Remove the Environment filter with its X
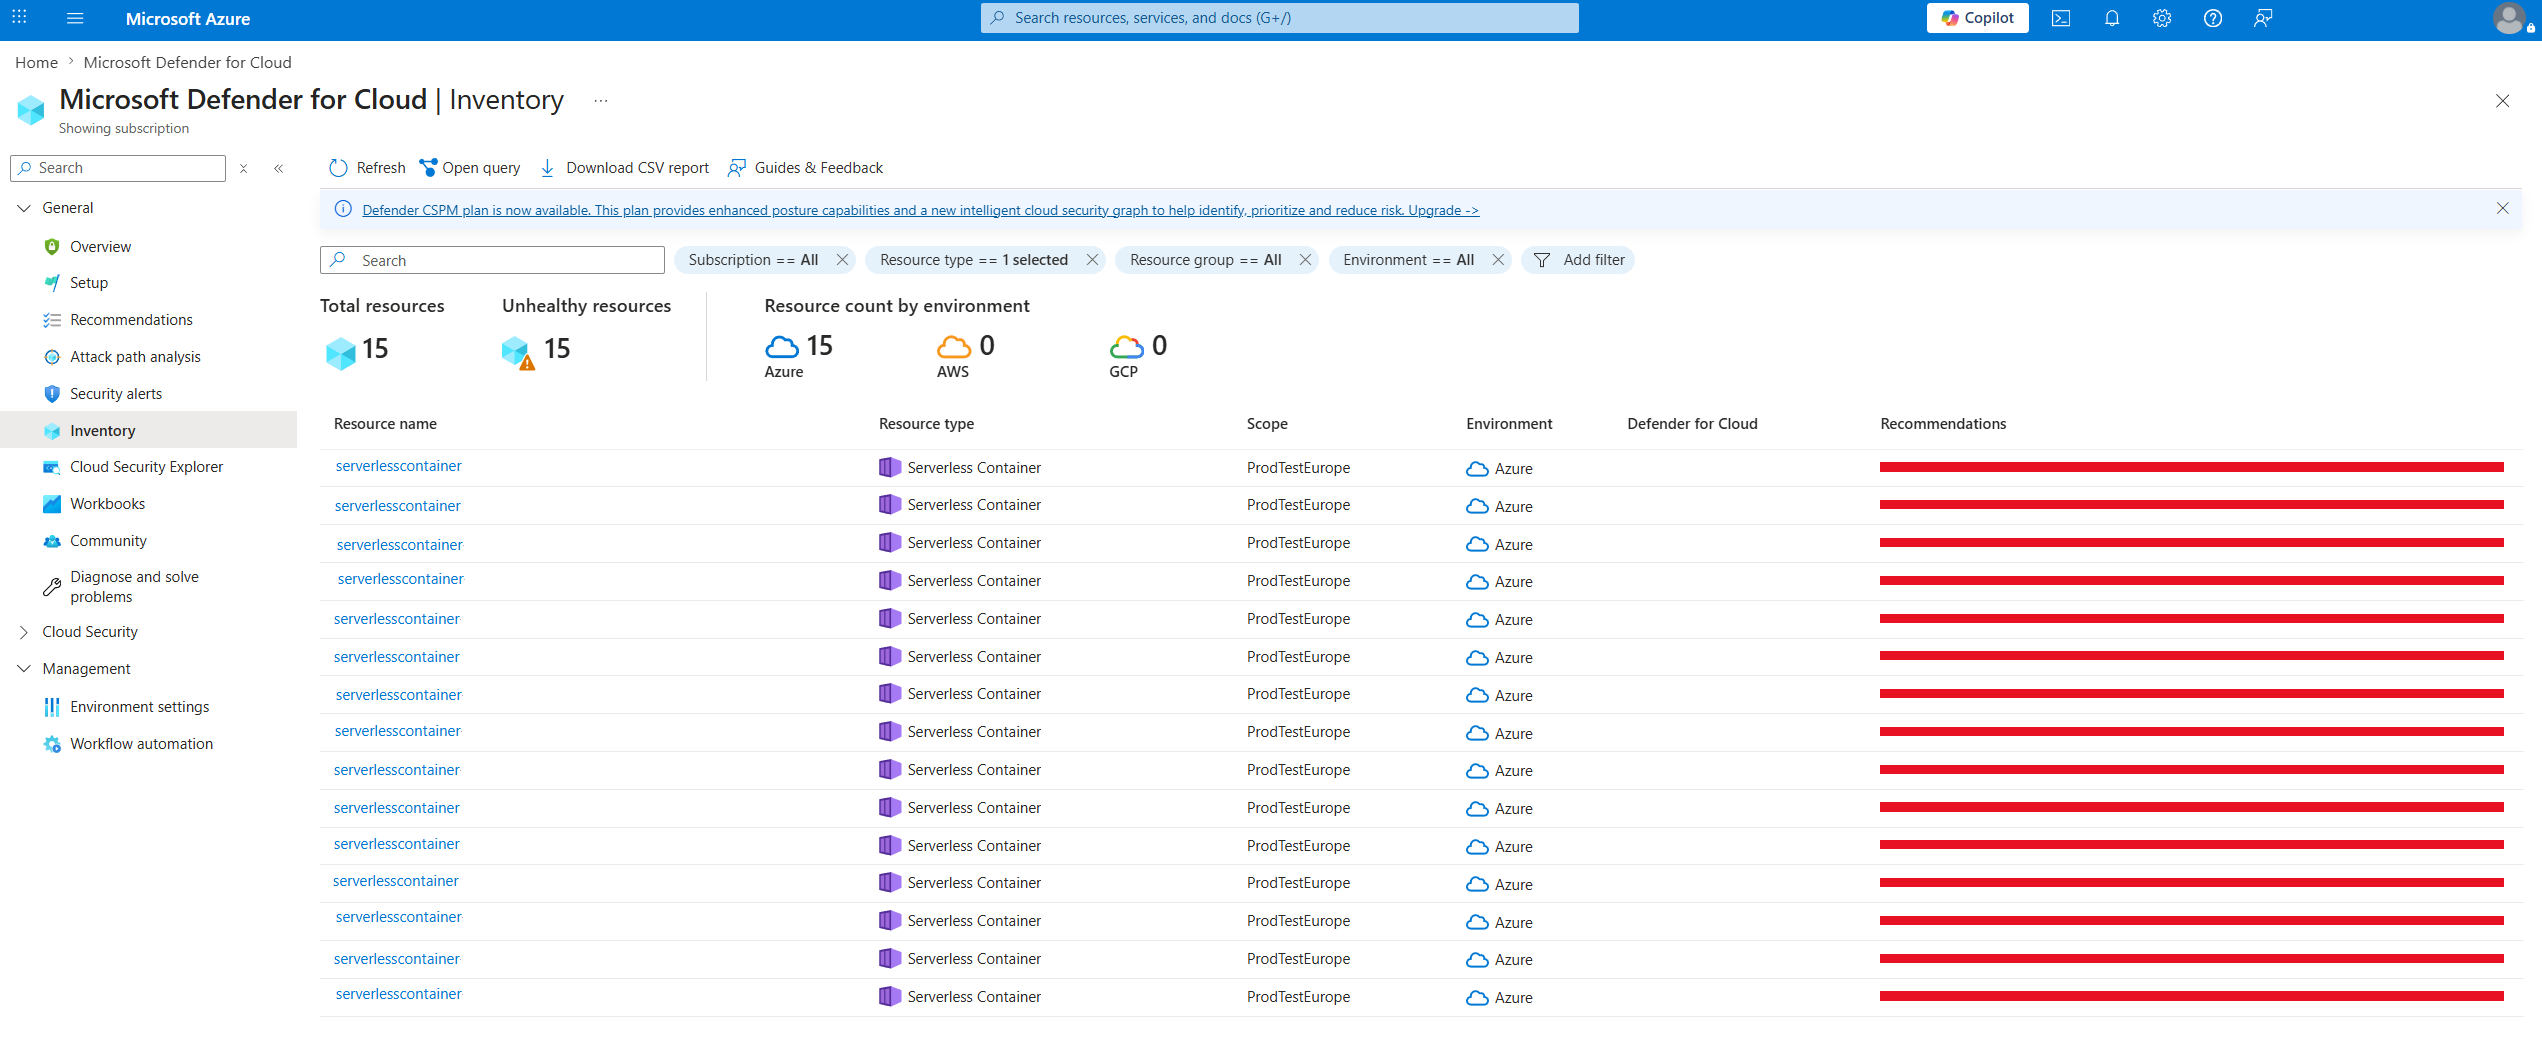 [x=1498, y=260]
